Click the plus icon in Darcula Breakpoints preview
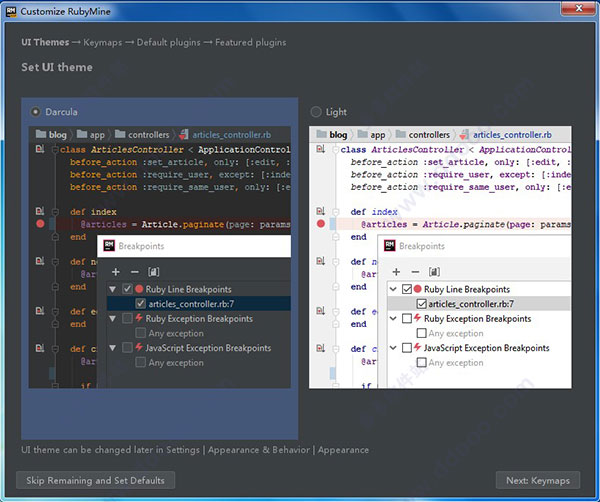600x502 pixels. (116, 272)
